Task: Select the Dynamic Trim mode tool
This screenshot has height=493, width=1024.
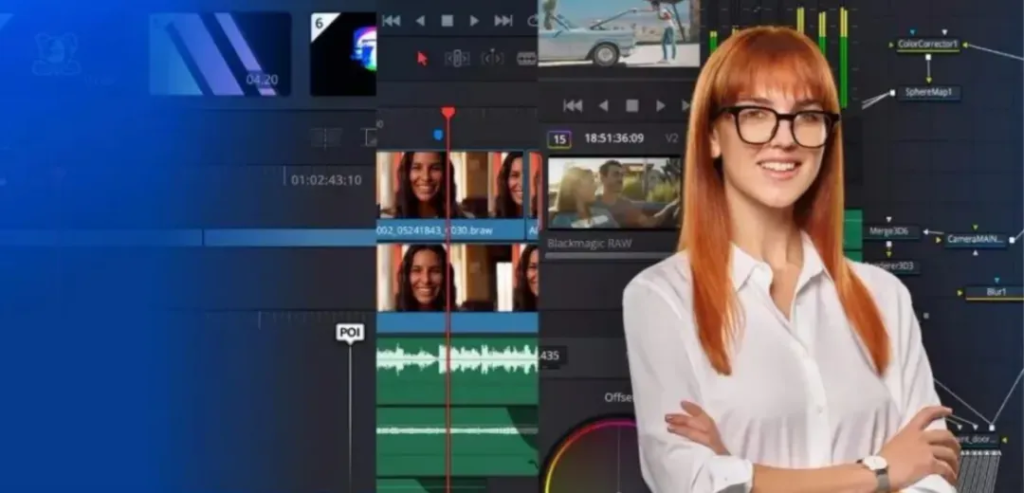Action: click(492, 59)
